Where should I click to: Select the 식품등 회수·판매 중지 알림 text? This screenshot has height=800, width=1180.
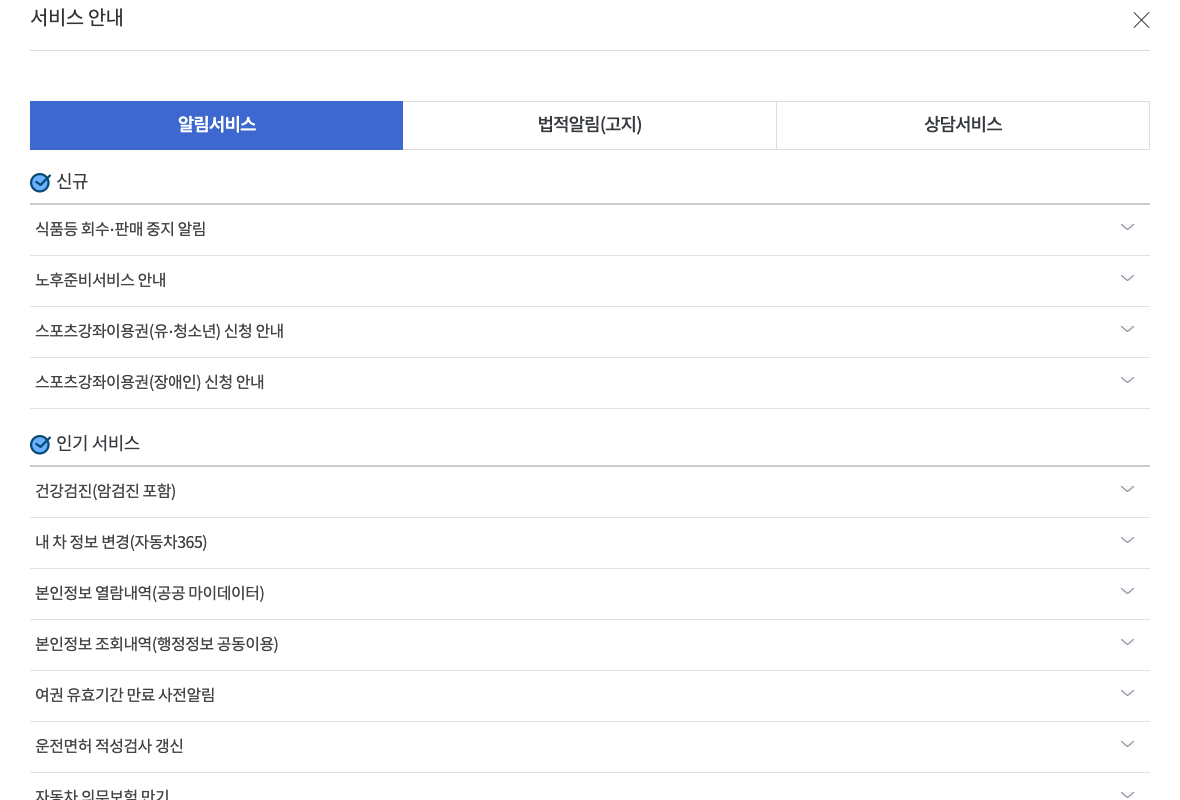click(120, 229)
